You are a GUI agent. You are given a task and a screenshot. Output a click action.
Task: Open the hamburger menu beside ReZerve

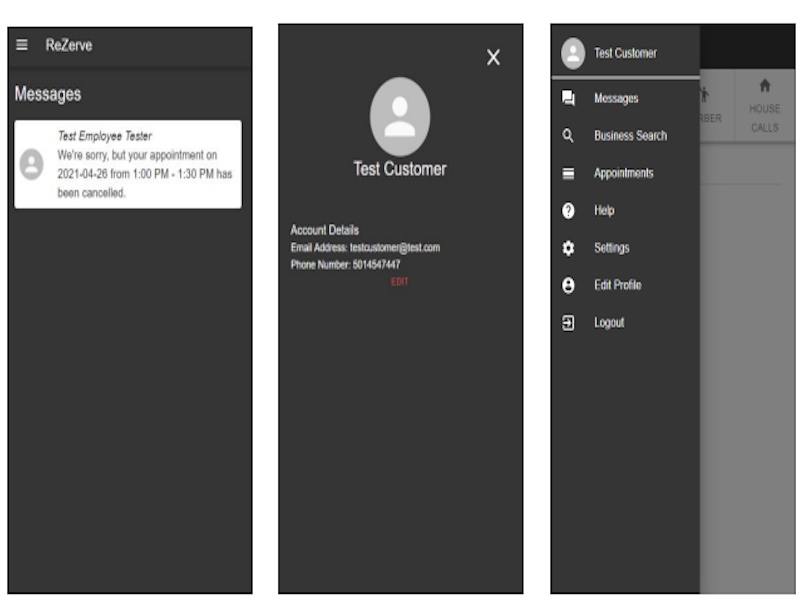(x=22, y=46)
